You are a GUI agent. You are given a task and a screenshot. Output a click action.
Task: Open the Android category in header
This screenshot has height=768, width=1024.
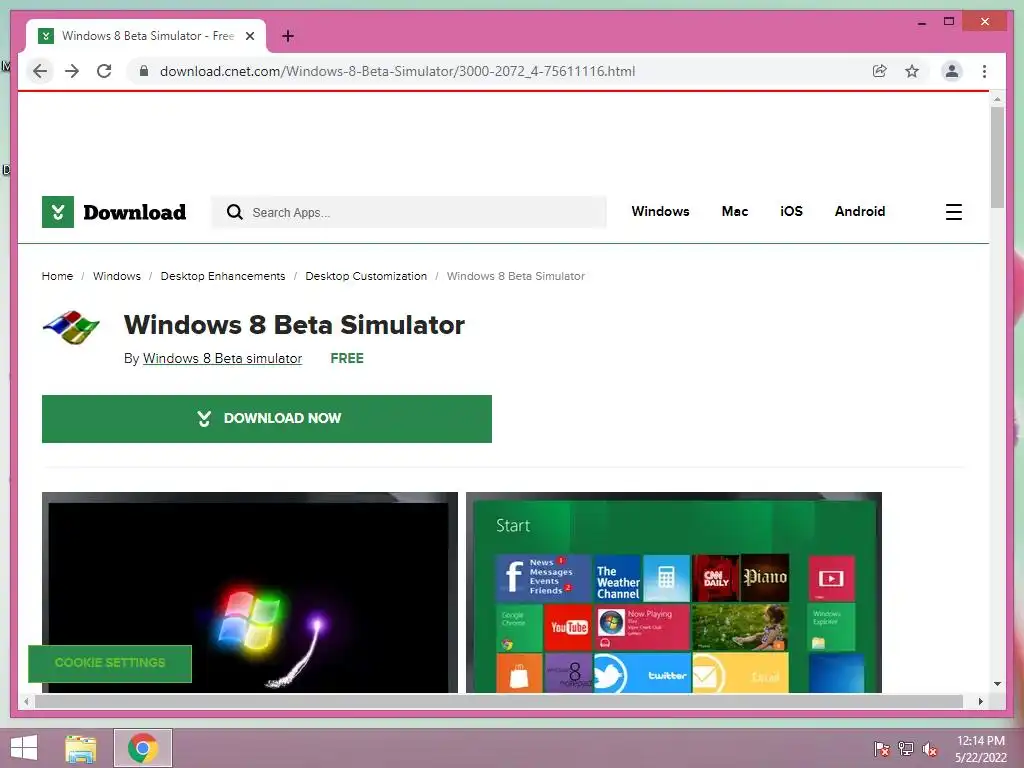click(x=859, y=212)
